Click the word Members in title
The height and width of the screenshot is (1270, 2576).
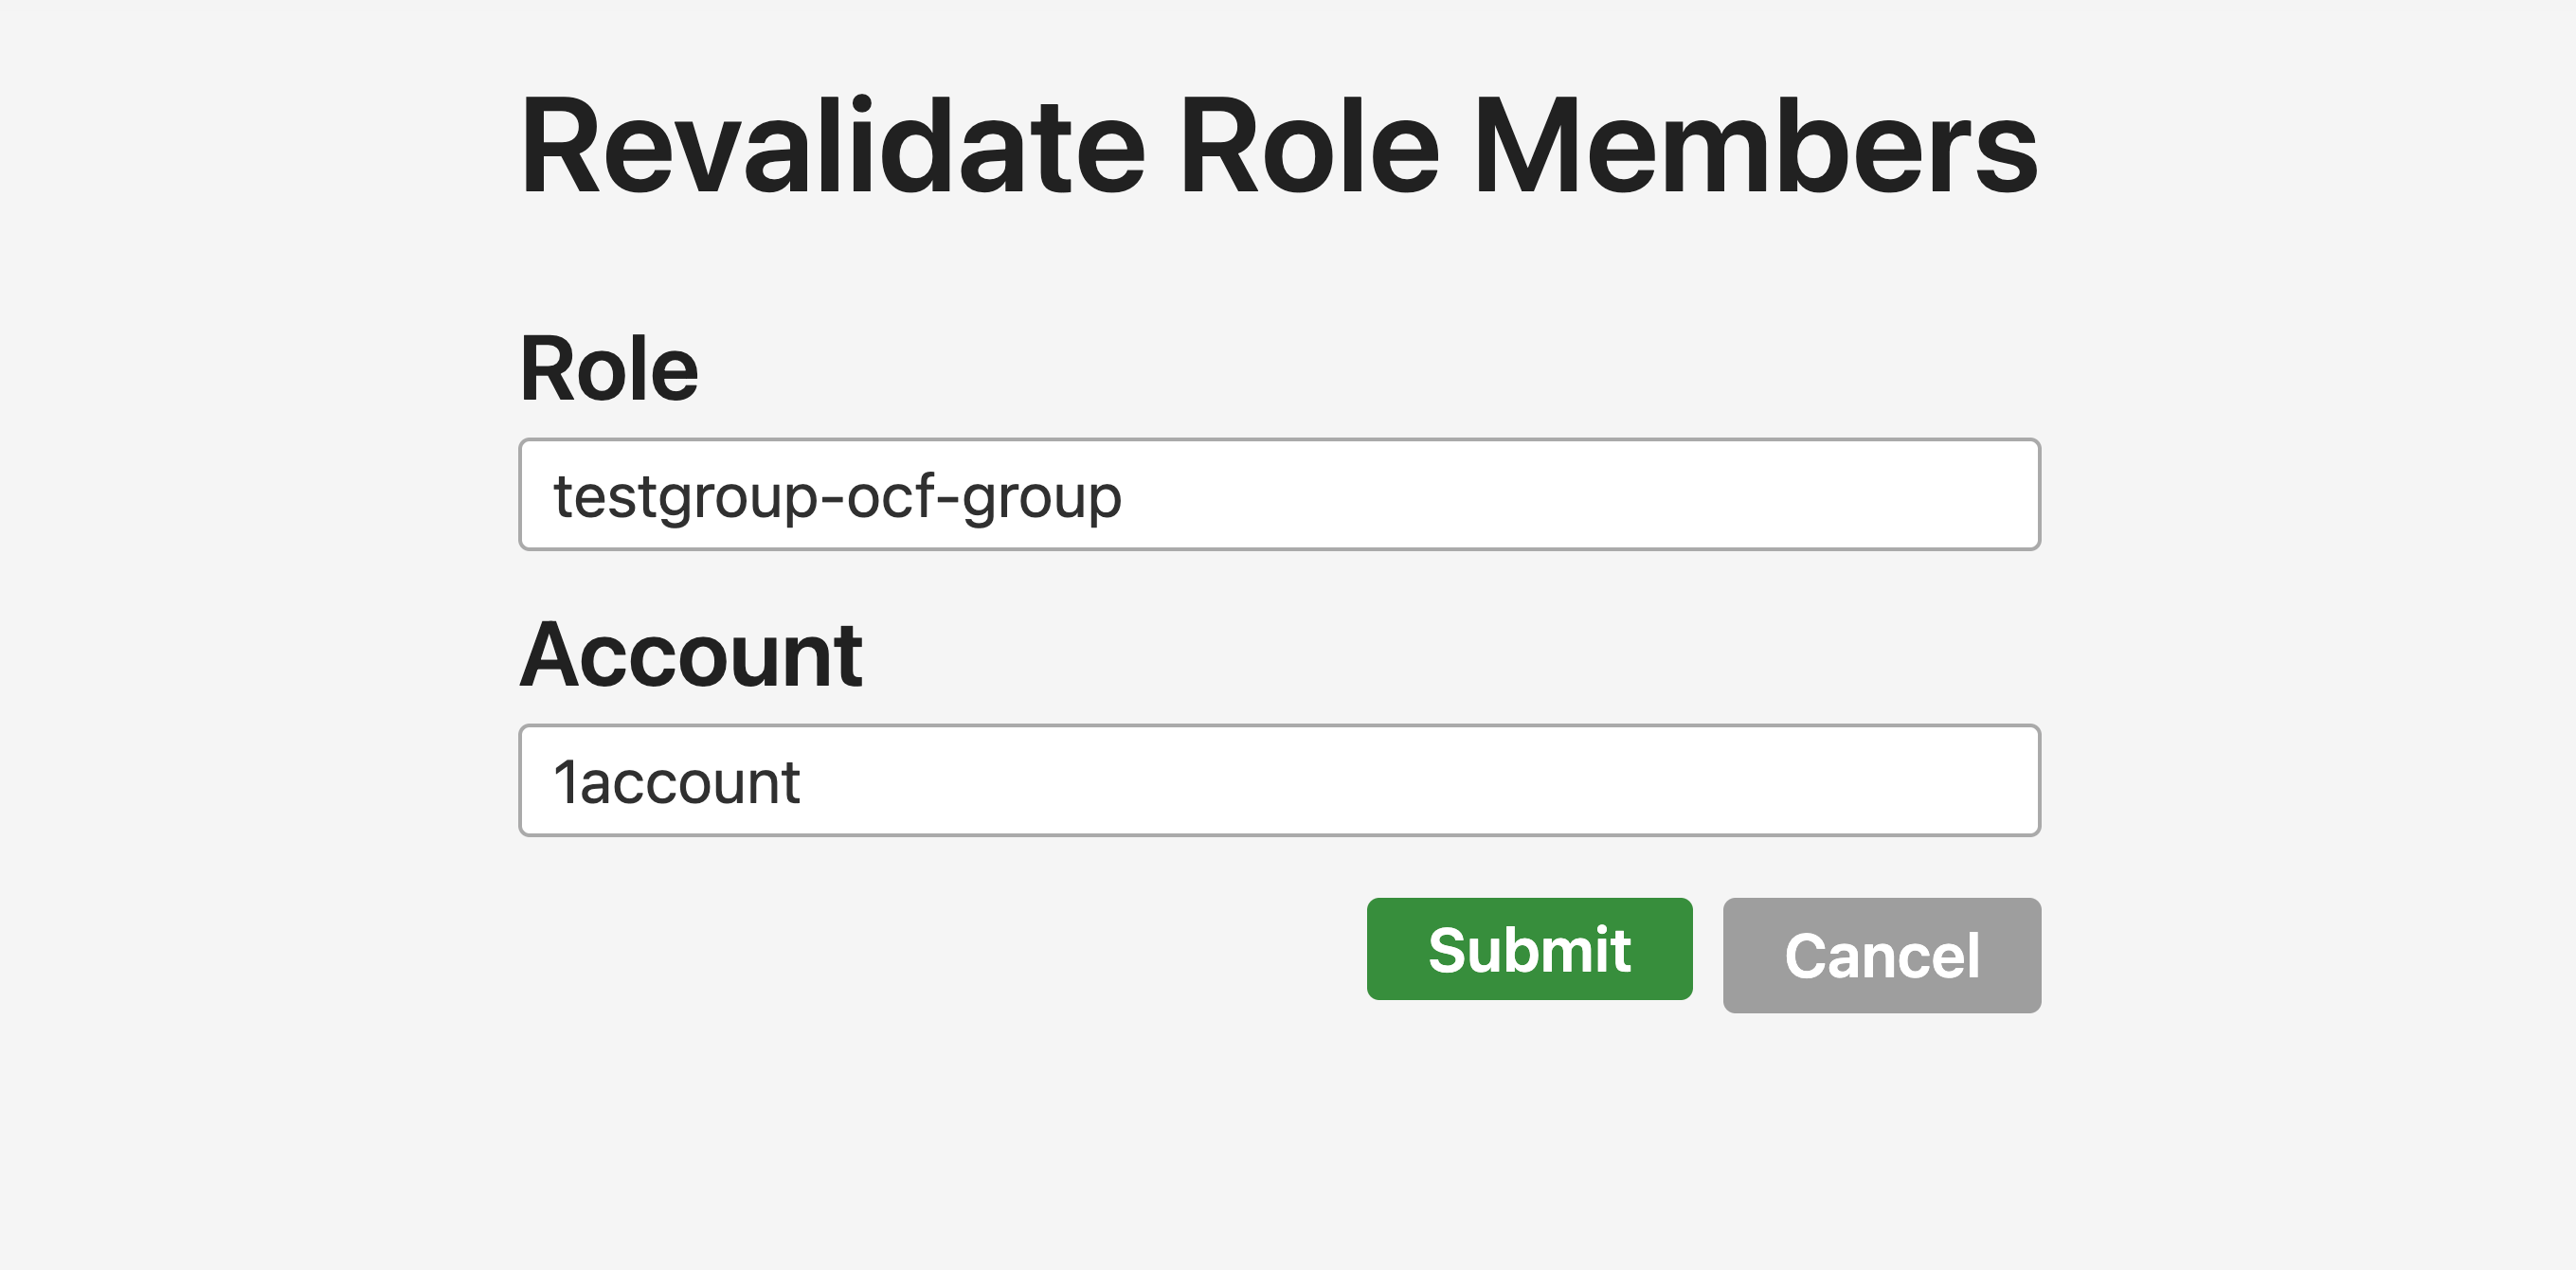click(x=1755, y=146)
